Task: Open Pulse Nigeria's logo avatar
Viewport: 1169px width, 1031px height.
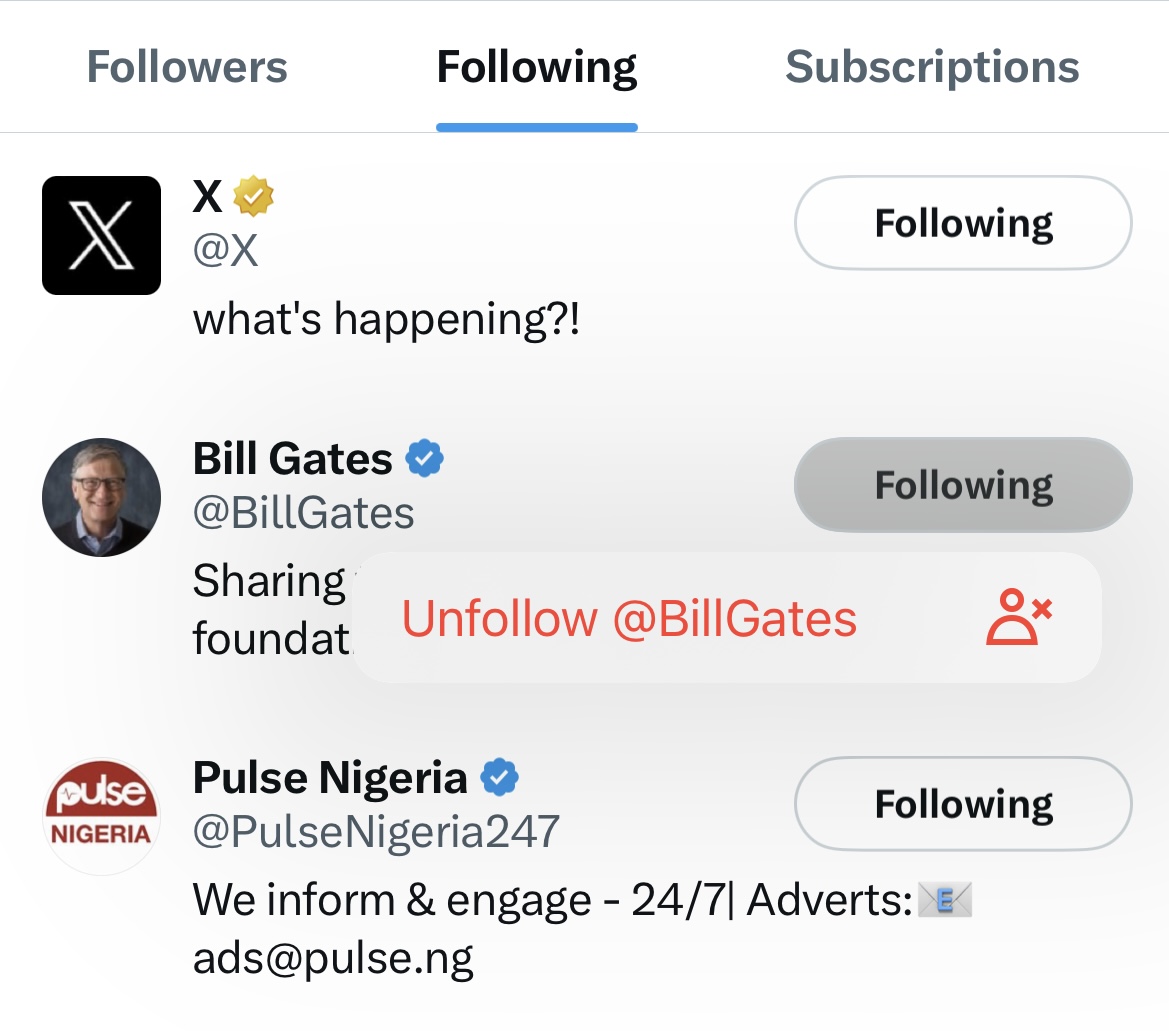Action: coord(101,817)
